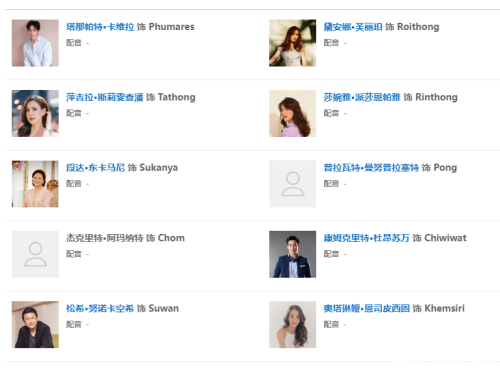Open the actress name link 黛安娜•芙丽珀

coord(353,27)
